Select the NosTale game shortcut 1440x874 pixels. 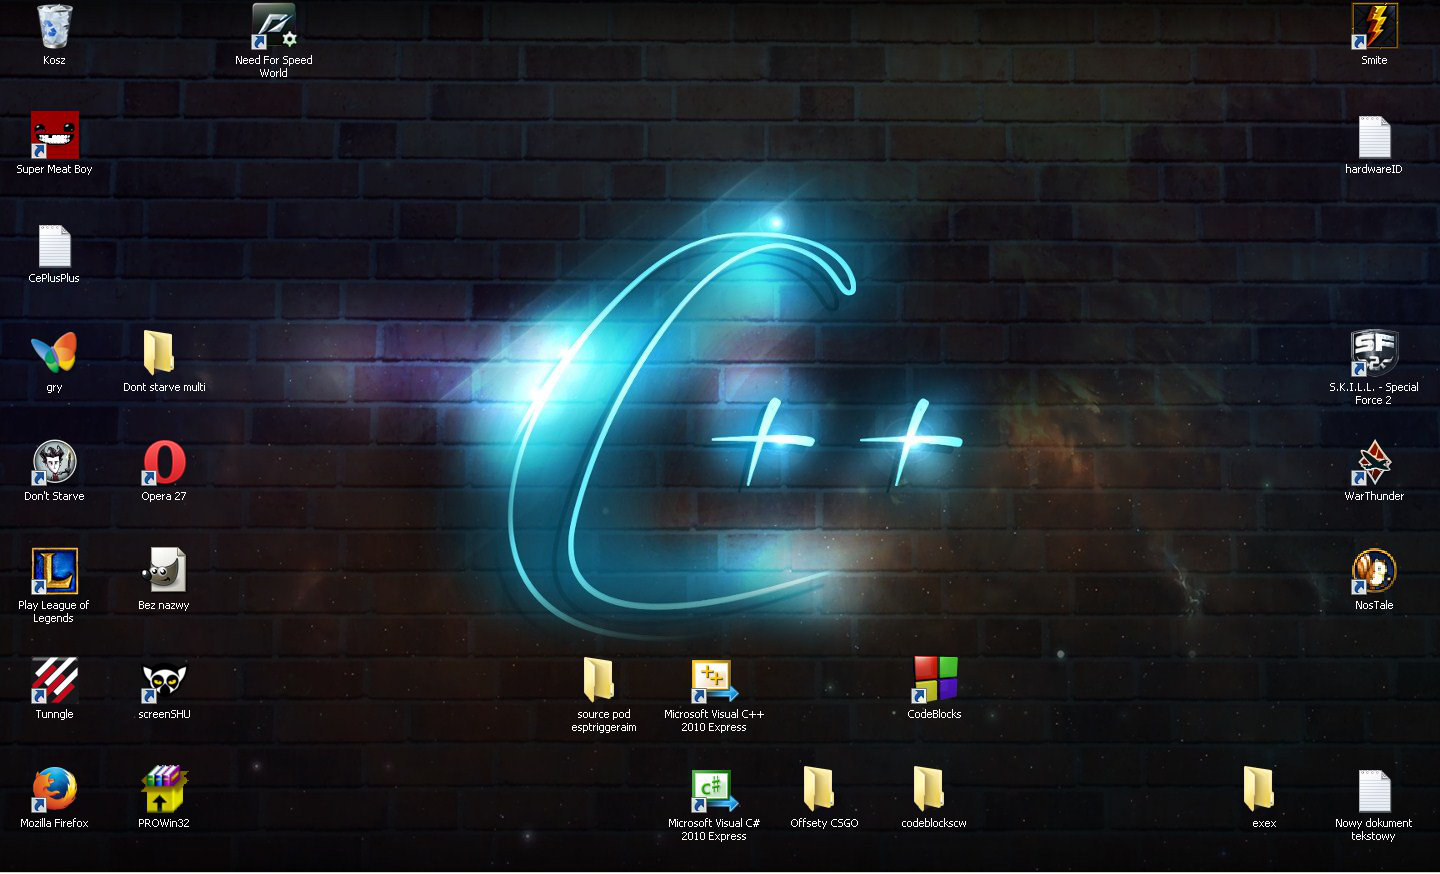pyautogui.click(x=1374, y=571)
